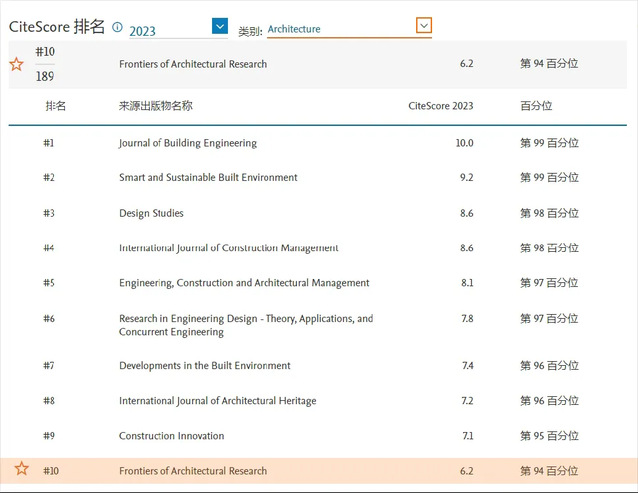Expand the Architecture category dropdown
Screen dimensions: 638x493
424,26
